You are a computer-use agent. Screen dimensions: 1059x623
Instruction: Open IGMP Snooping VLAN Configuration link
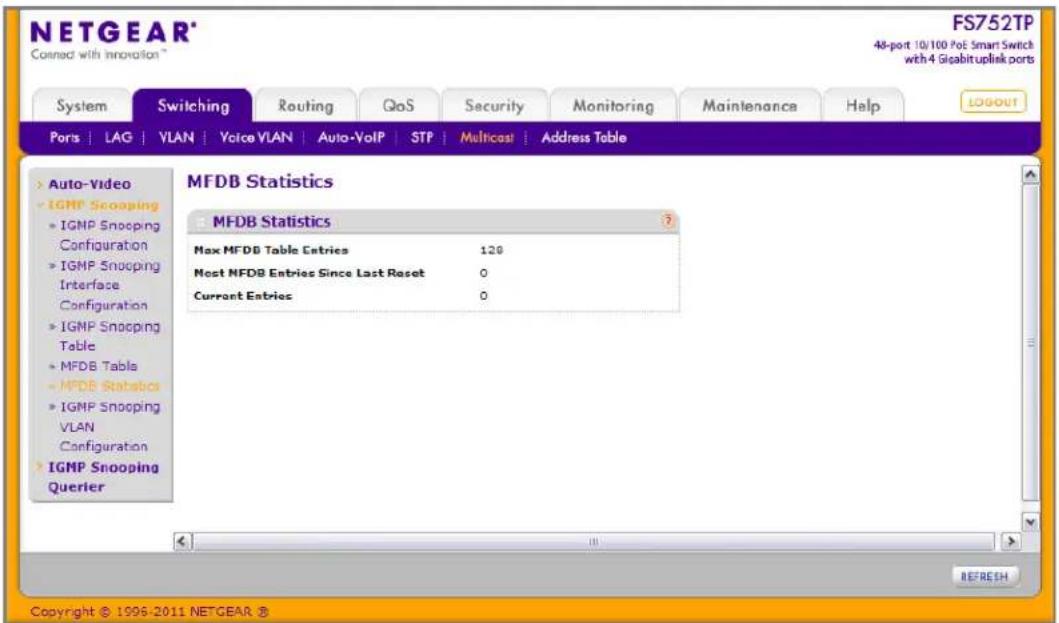point(109,426)
